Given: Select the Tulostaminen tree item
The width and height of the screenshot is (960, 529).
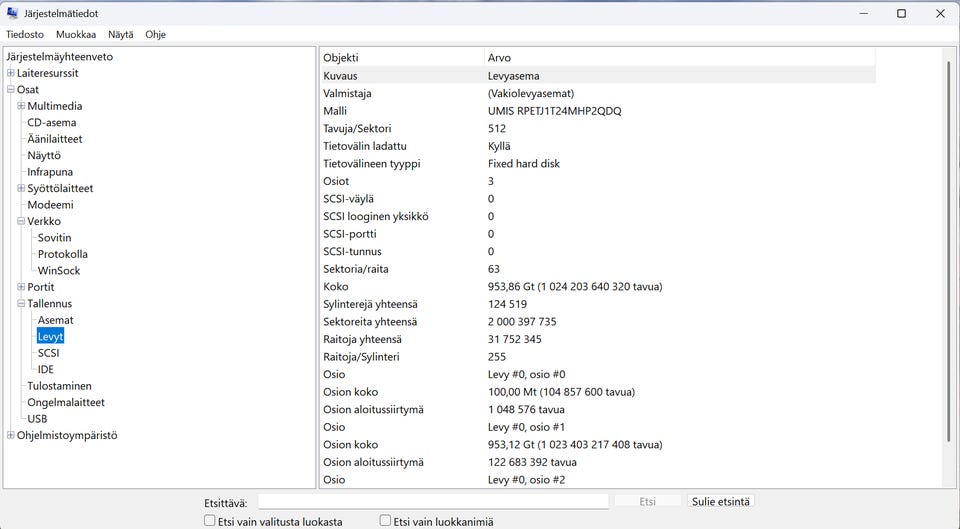Looking at the screenshot, I should (x=59, y=386).
